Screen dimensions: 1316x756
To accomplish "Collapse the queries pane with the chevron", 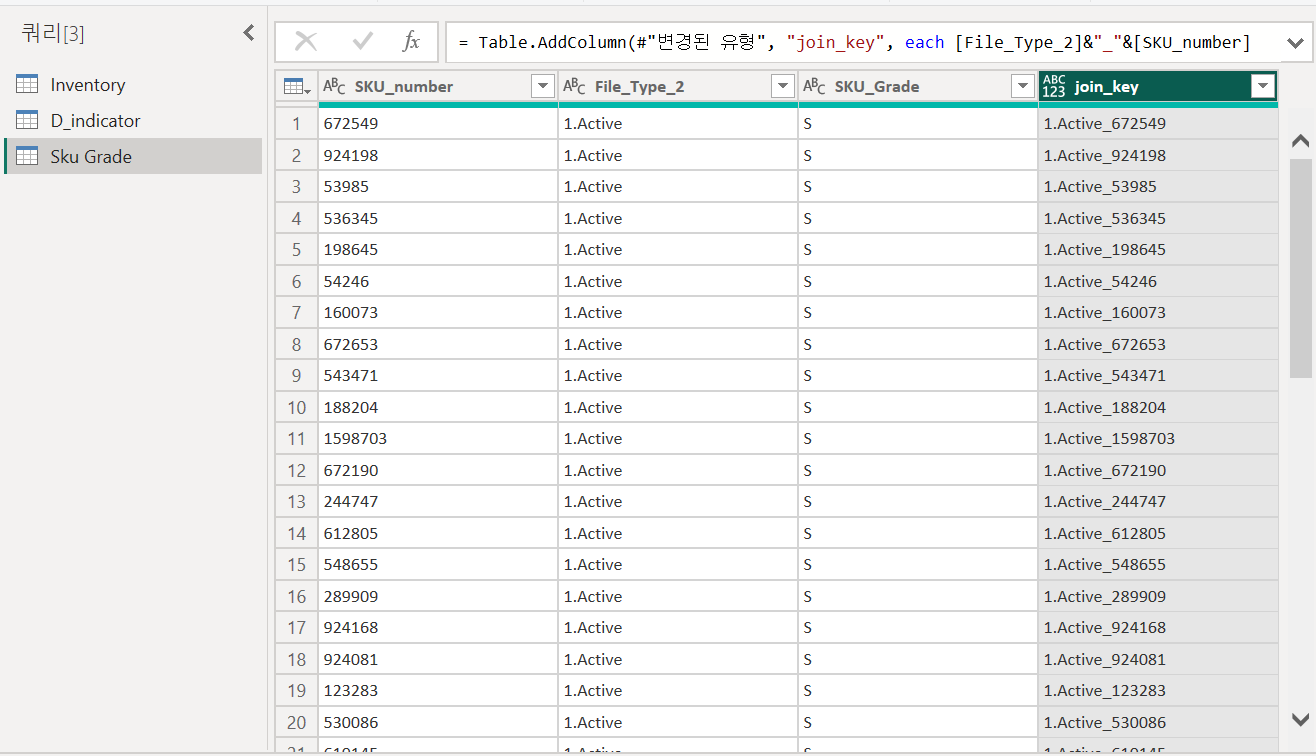I will coord(248,31).
